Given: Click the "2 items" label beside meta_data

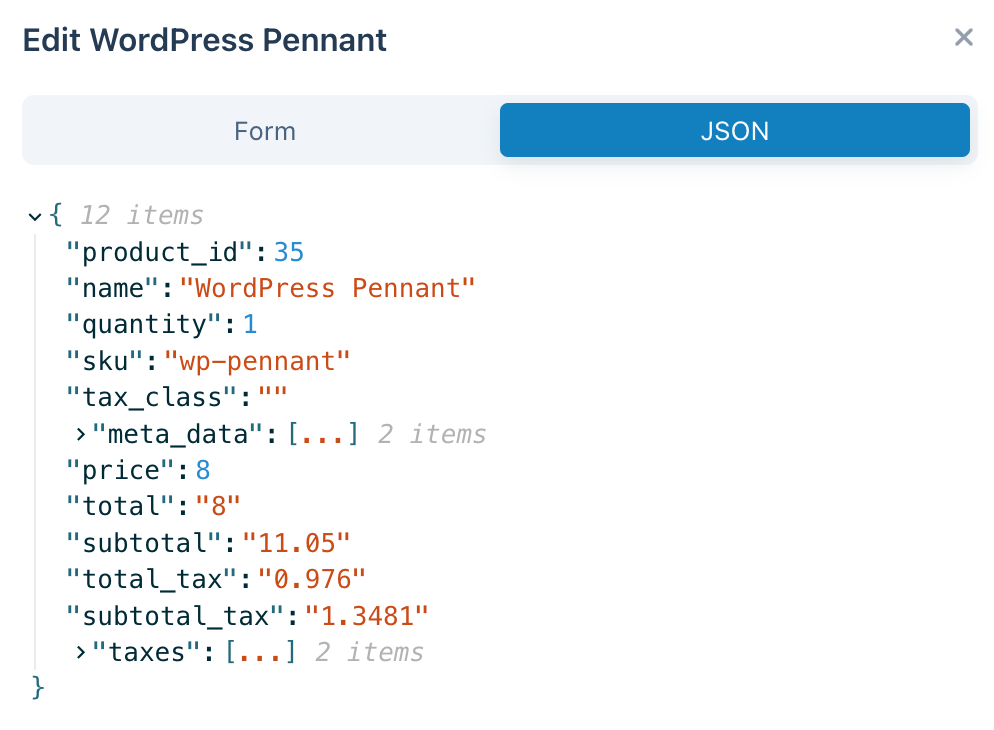Looking at the screenshot, I should [432, 435].
